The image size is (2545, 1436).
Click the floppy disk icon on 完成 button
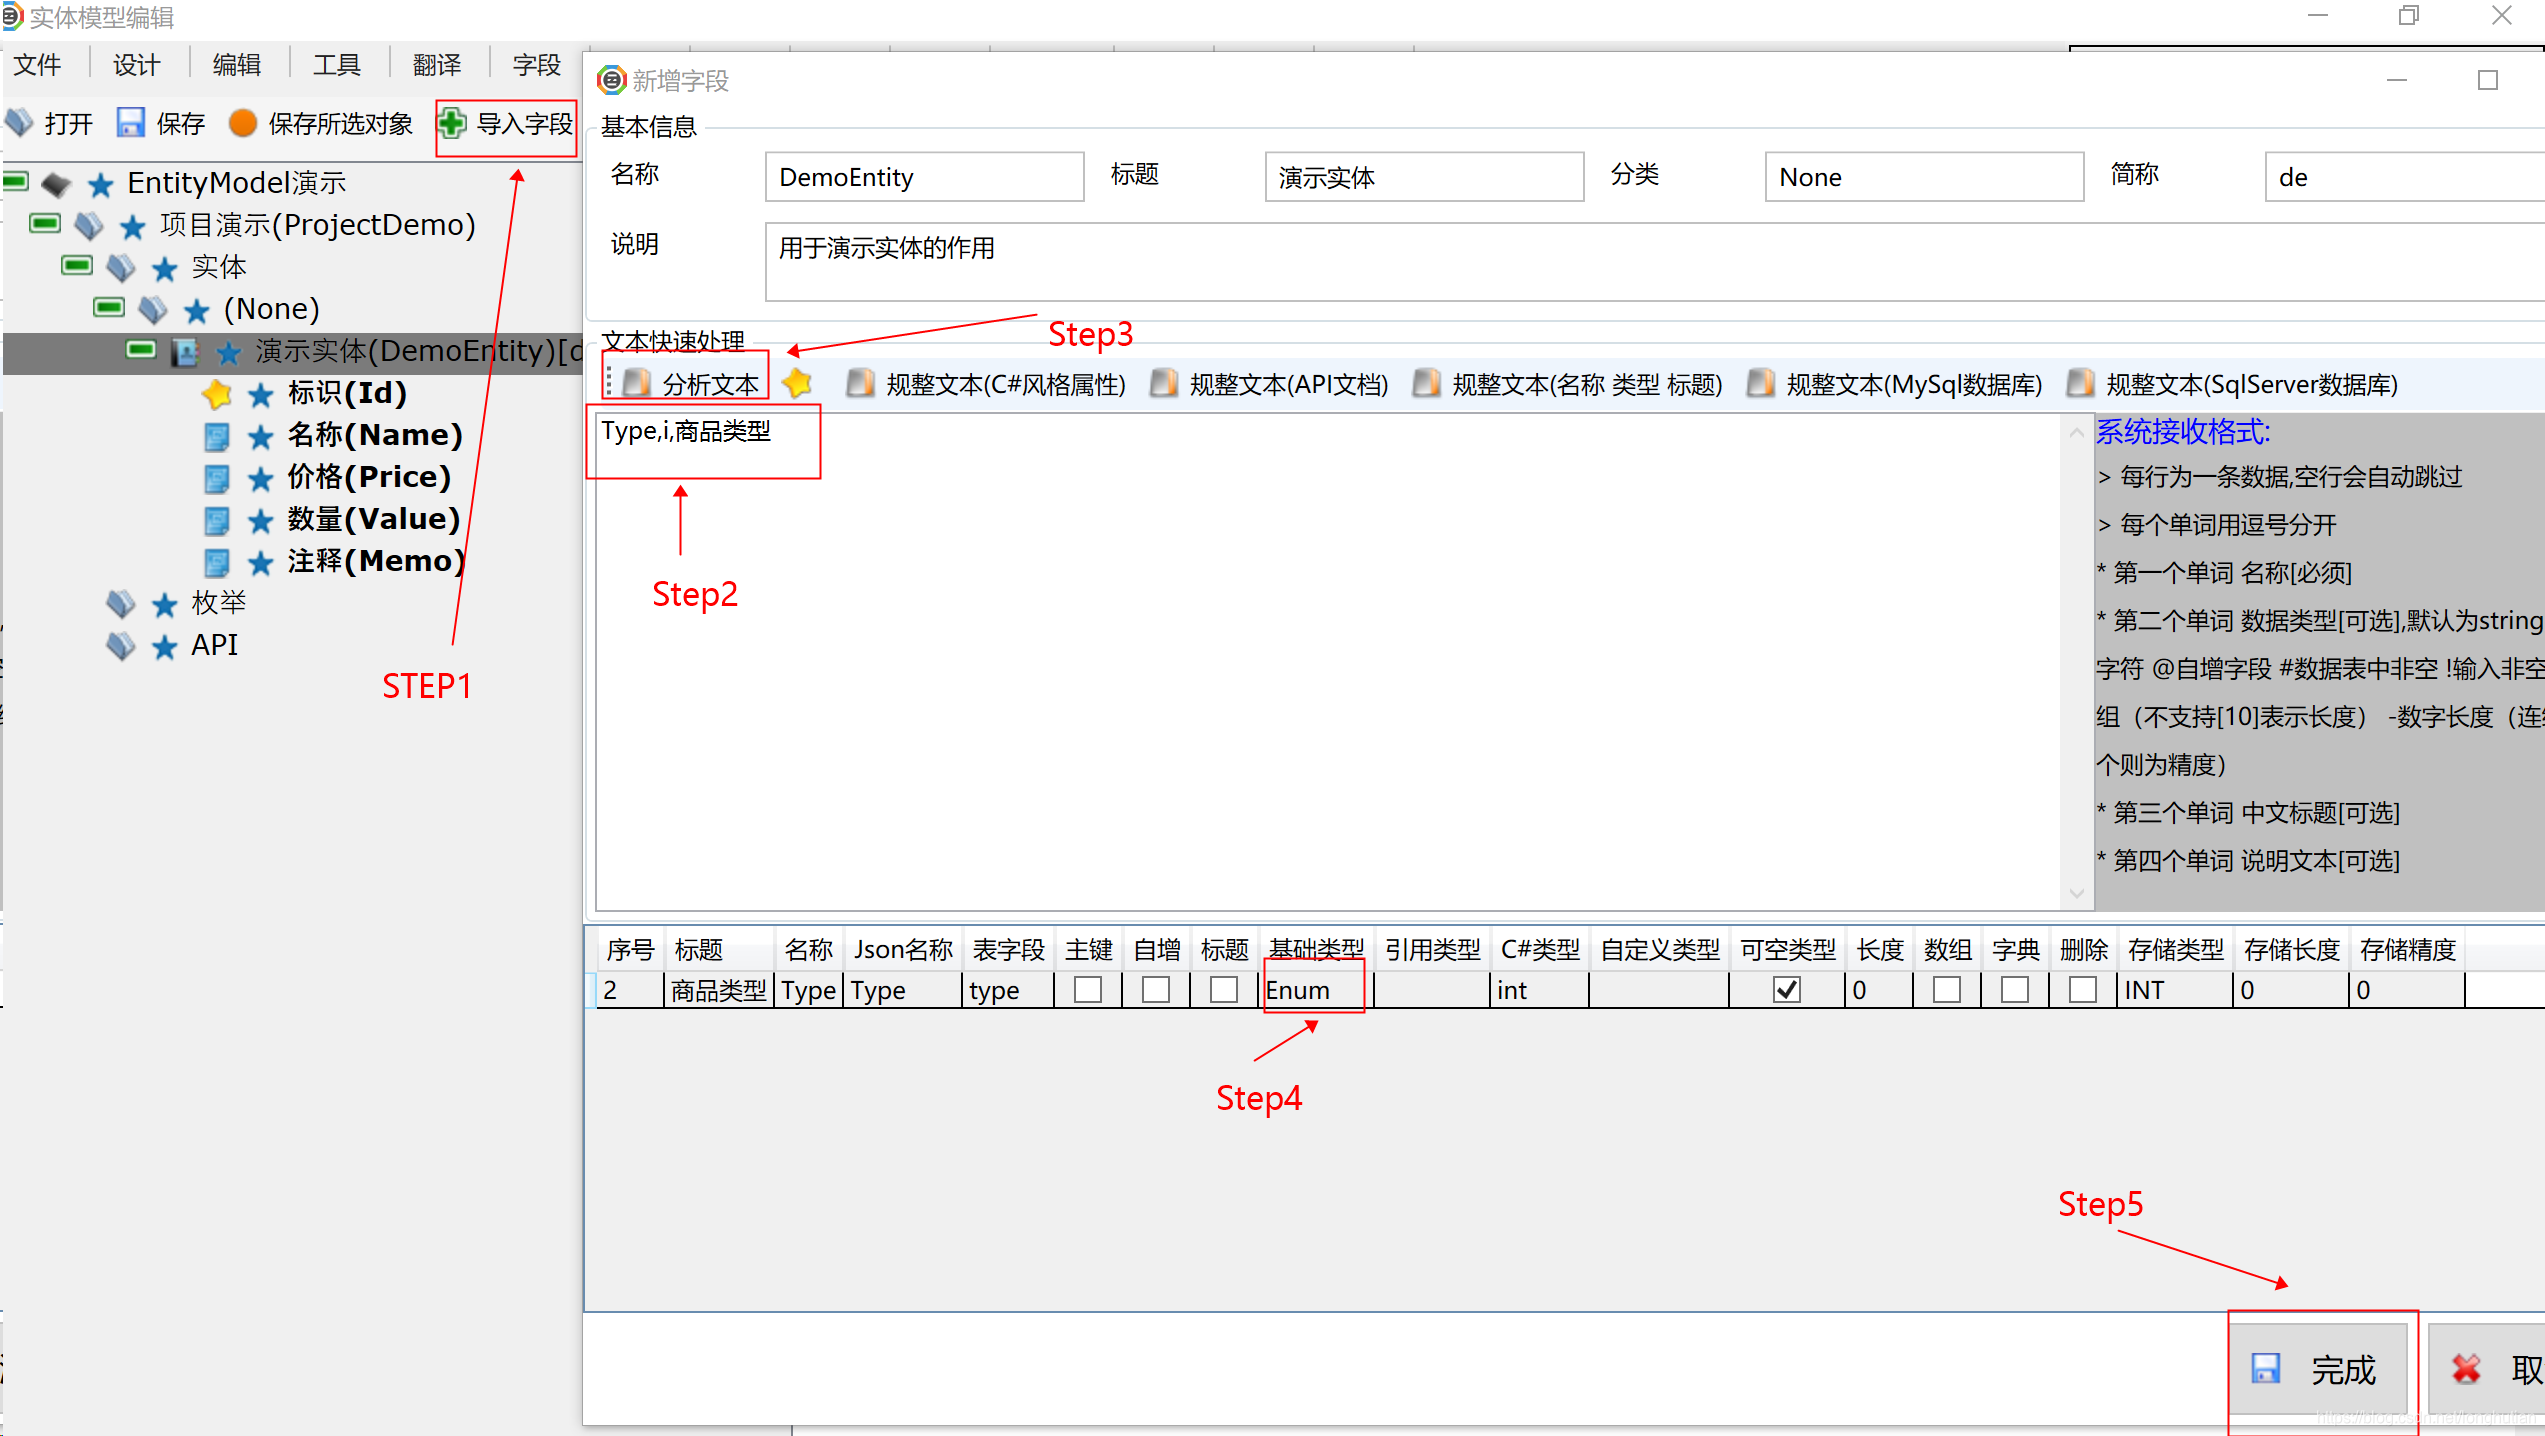(x=2265, y=1368)
